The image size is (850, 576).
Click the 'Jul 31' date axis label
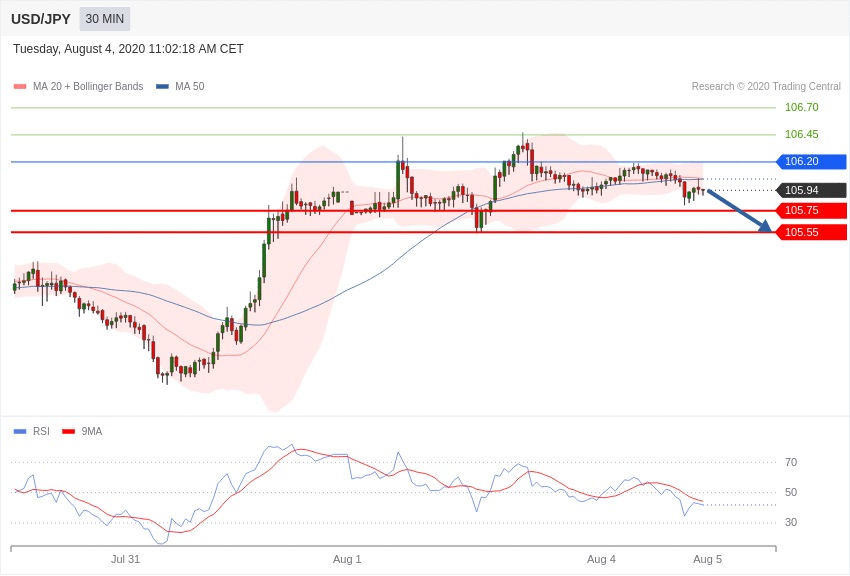[x=125, y=559]
